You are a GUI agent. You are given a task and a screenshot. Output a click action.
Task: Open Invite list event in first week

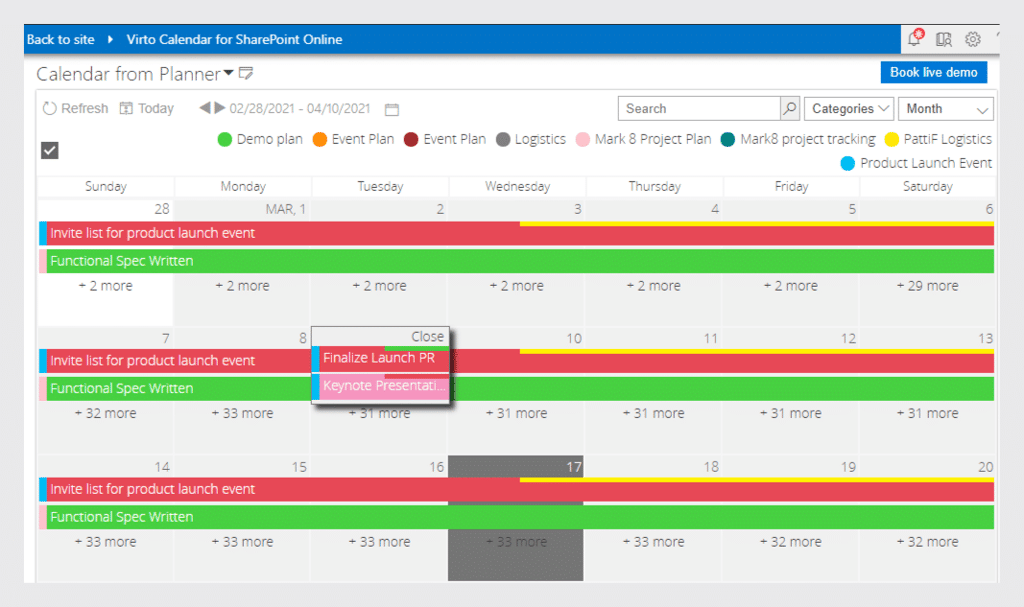(517, 233)
